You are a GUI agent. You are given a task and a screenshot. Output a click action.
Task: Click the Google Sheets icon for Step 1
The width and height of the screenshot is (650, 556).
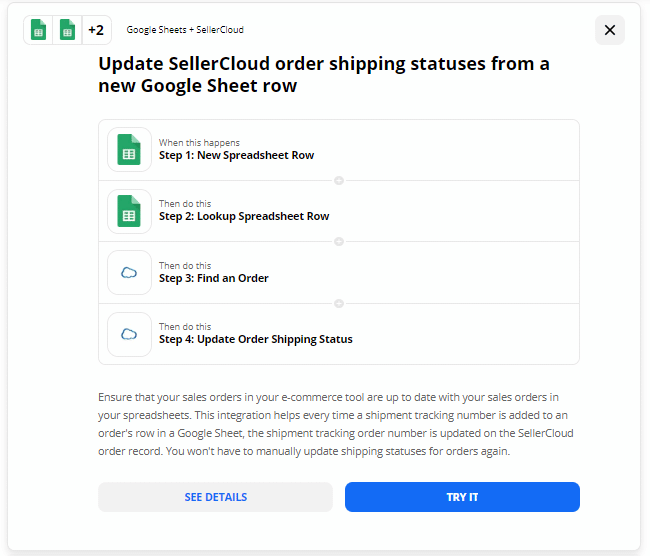(x=129, y=149)
